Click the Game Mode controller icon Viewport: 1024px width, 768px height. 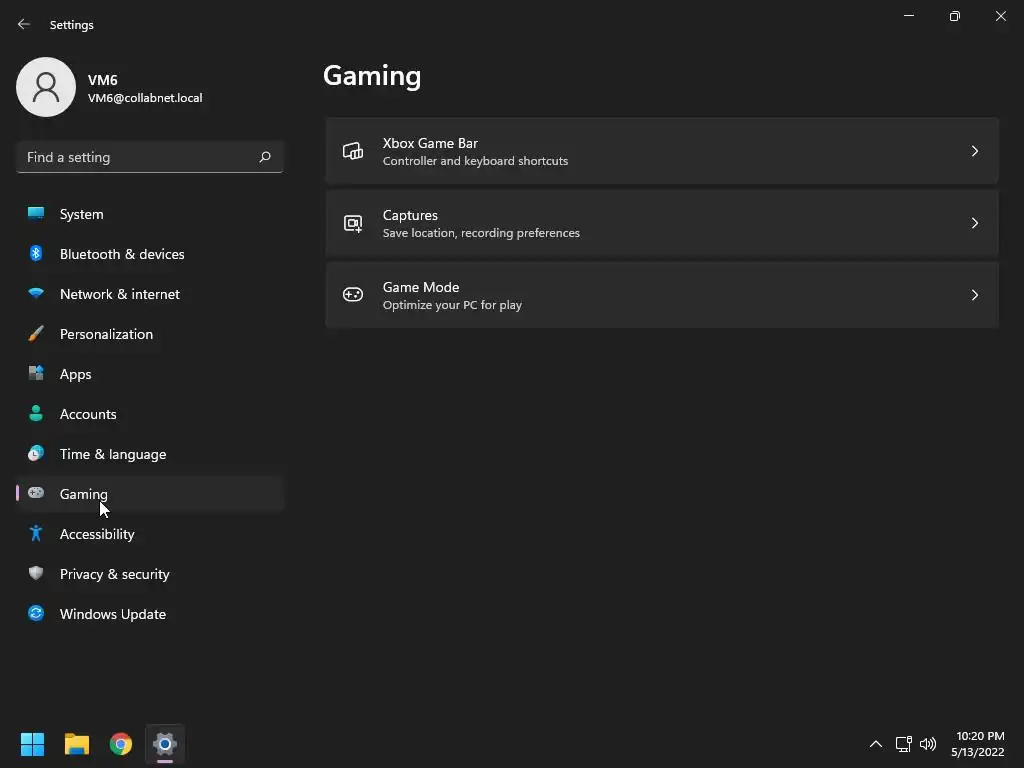[x=353, y=295]
